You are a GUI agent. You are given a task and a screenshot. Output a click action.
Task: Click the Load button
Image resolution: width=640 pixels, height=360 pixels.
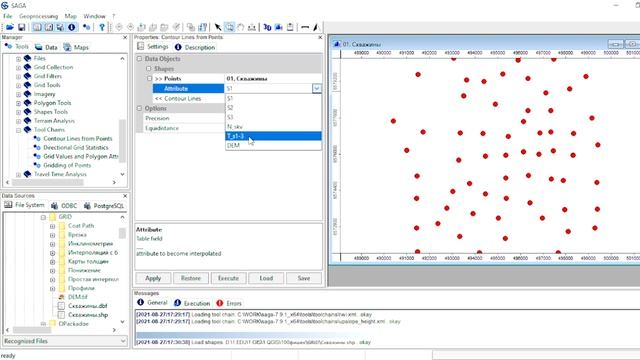(x=266, y=278)
